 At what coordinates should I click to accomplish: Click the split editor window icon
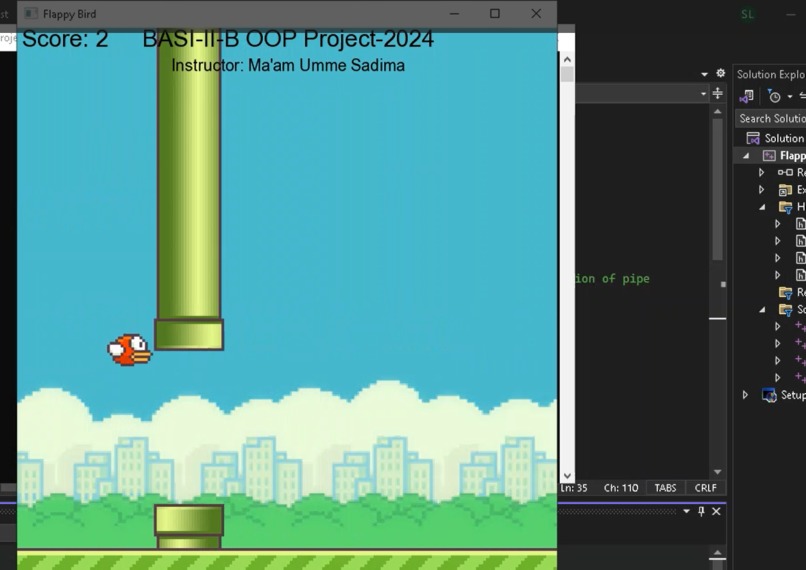(x=718, y=94)
